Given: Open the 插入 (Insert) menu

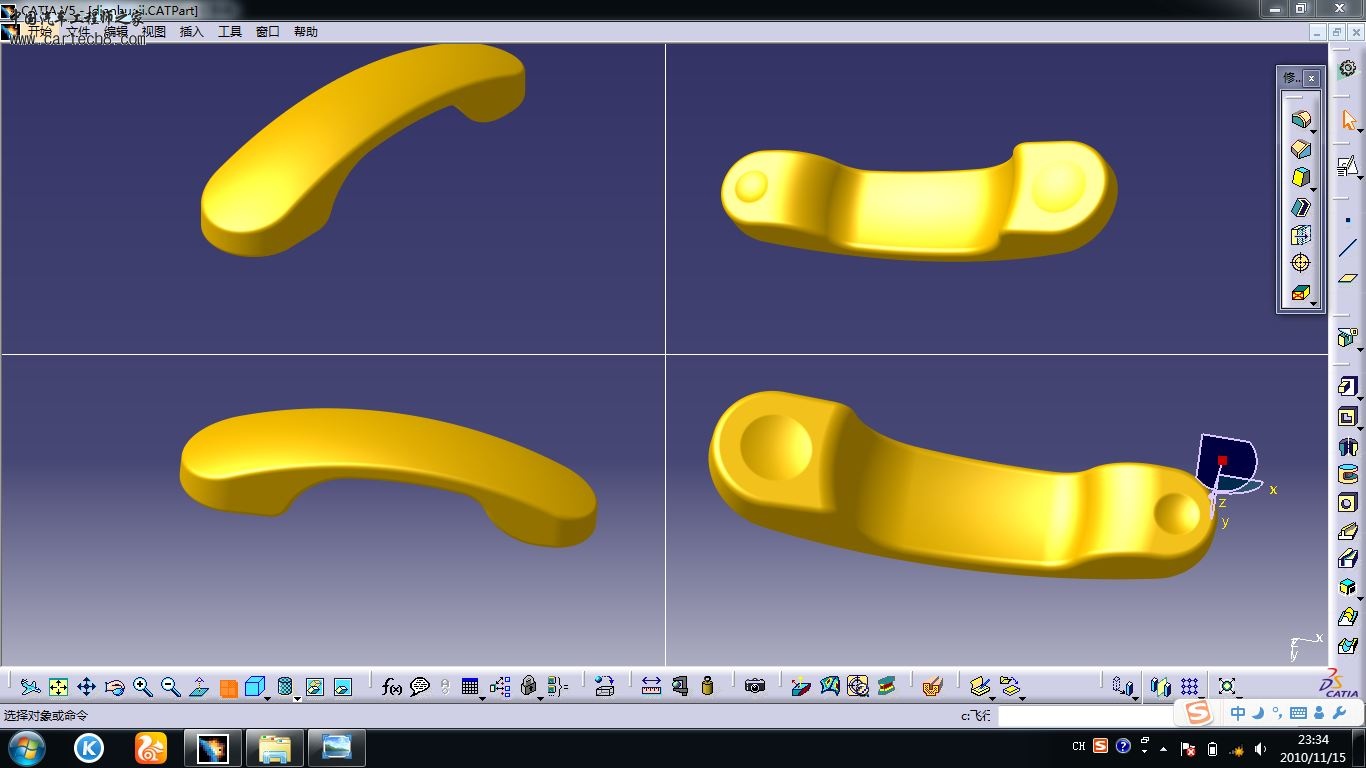Looking at the screenshot, I should point(191,32).
